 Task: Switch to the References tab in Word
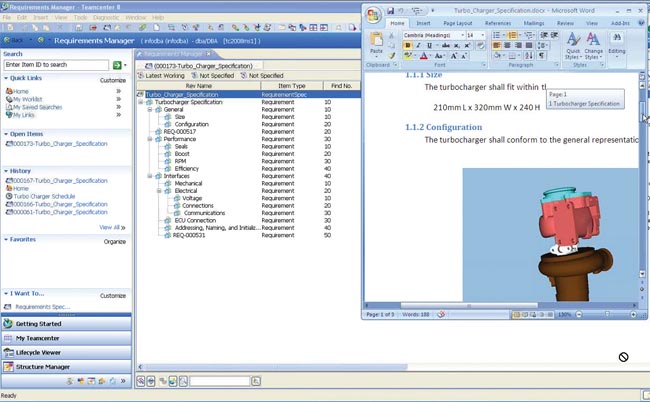coord(498,23)
